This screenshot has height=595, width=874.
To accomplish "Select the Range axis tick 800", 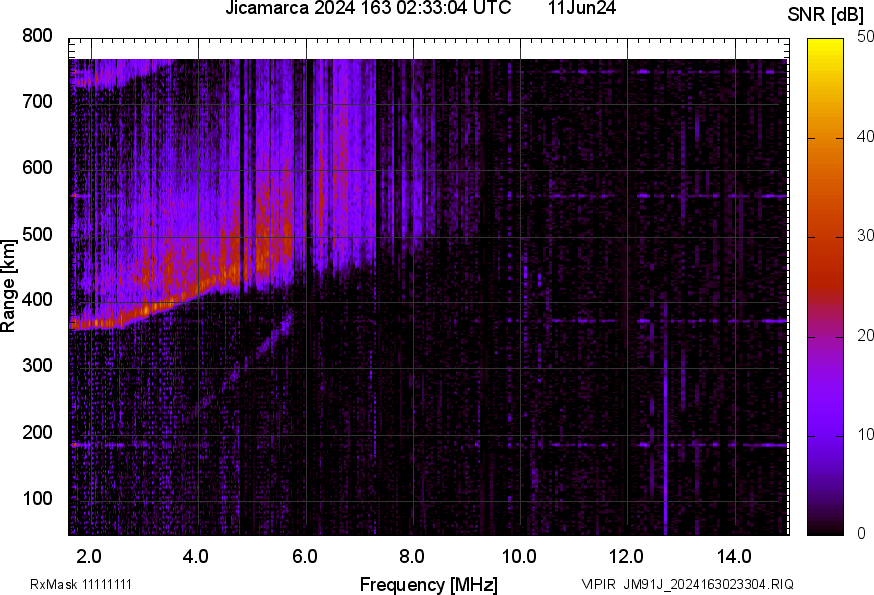I will [37, 36].
